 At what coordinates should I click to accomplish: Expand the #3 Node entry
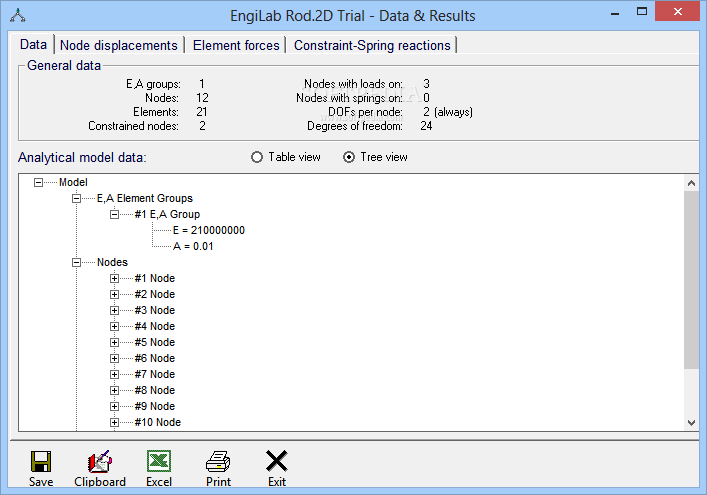115,311
